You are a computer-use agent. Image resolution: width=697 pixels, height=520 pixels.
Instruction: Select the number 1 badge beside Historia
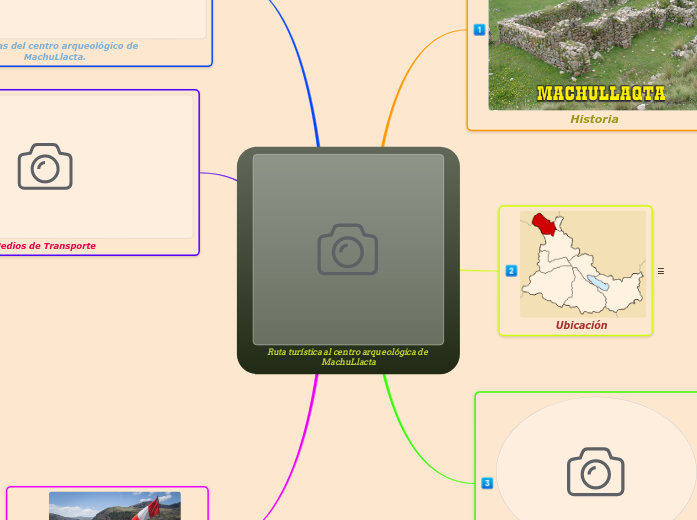pyautogui.click(x=479, y=30)
